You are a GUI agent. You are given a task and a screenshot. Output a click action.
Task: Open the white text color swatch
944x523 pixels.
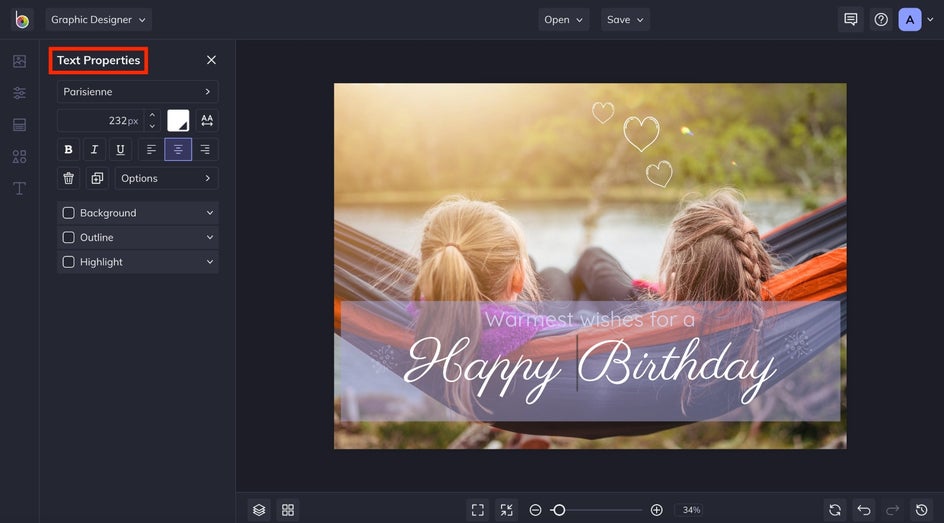pos(178,120)
